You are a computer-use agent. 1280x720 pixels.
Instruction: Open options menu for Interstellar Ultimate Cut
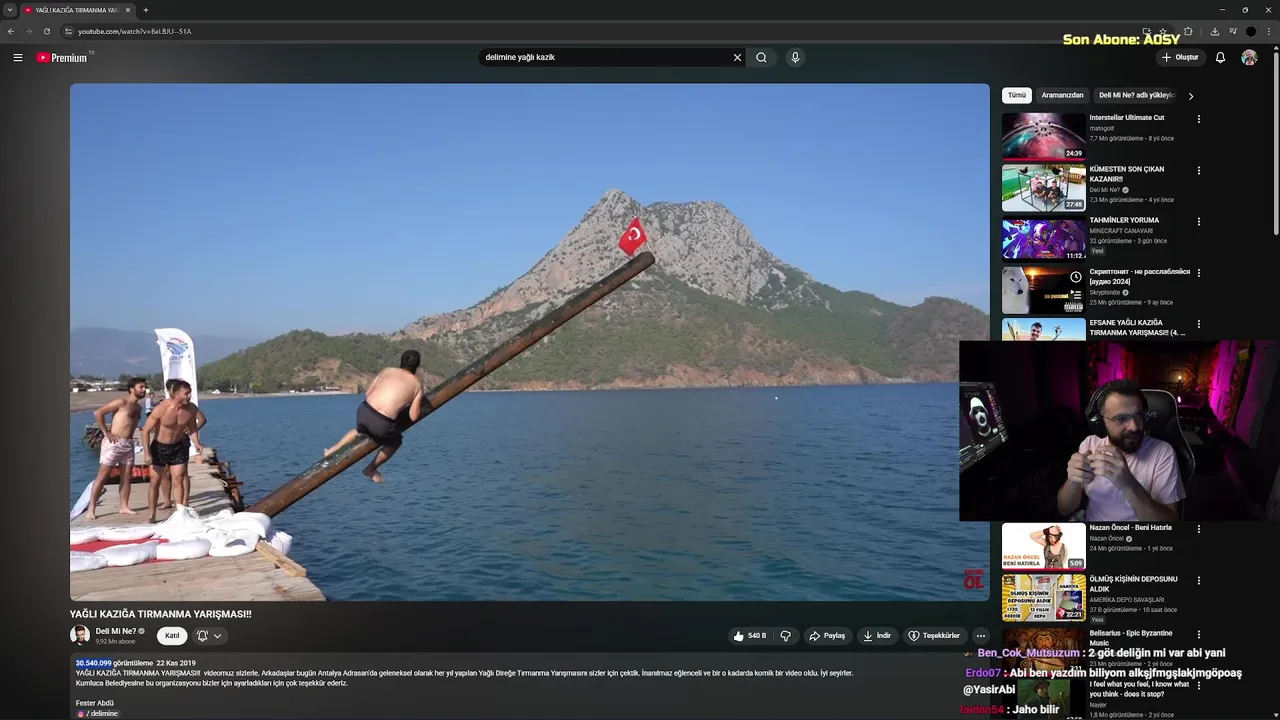coord(1199,119)
